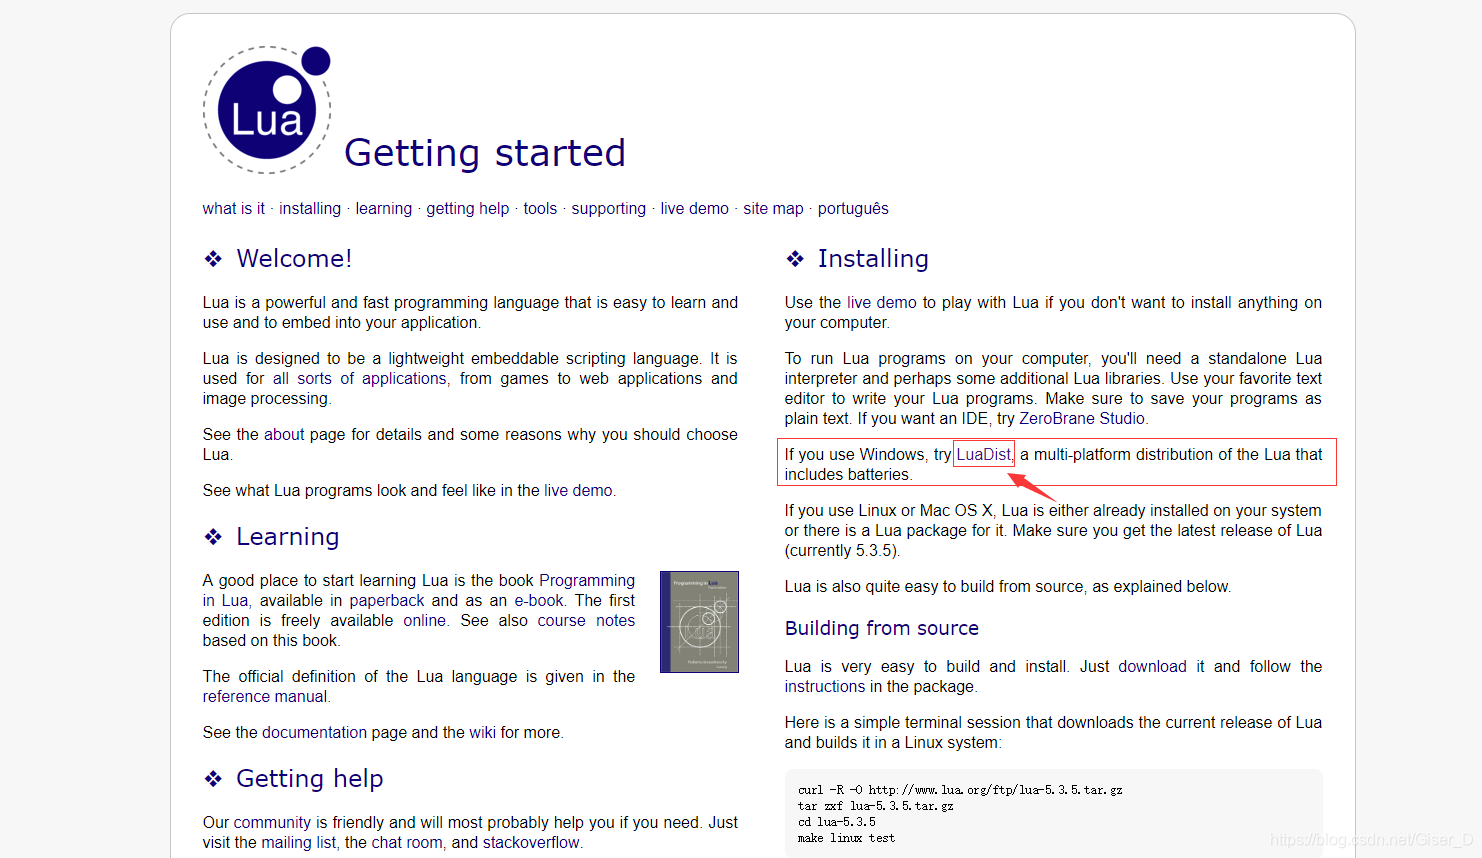Click the 'curl -R -O' command line
Image resolution: width=1482 pixels, height=858 pixels.
(960, 790)
